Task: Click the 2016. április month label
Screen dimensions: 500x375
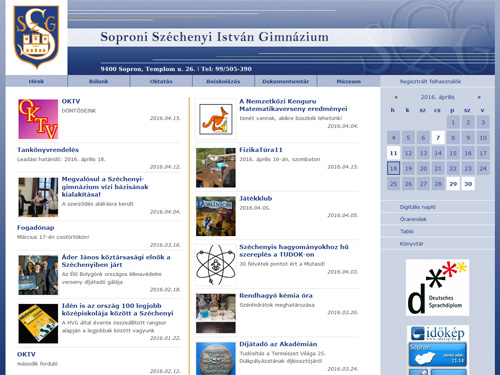Action: coord(437,97)
